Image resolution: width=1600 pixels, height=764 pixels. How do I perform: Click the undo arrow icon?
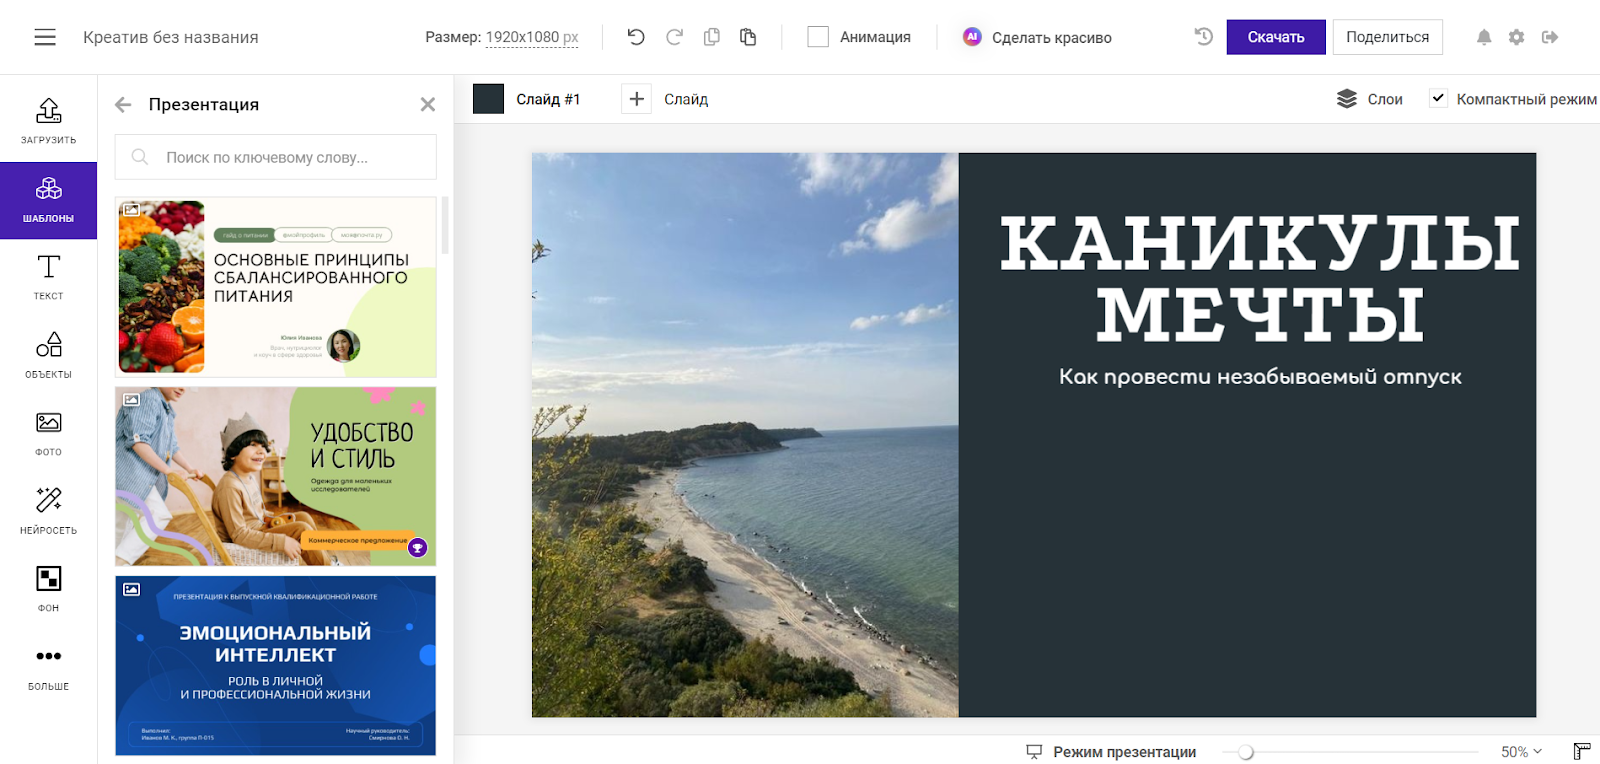(x=636, y=37)
